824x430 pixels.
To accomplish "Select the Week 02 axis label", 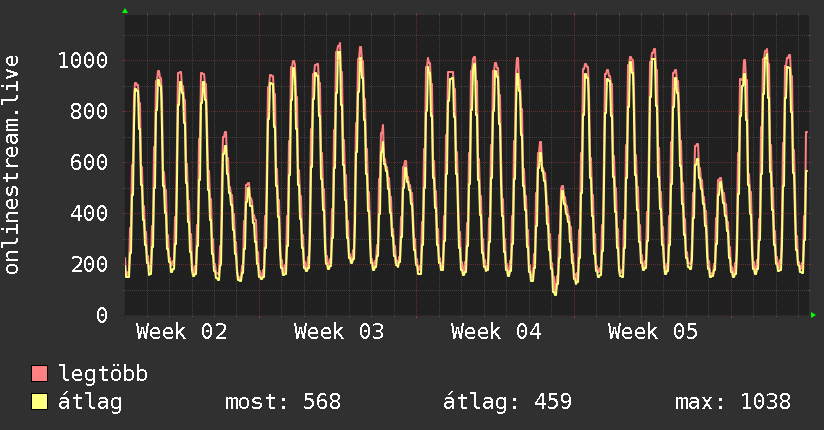I will pyautogui.click(x=182, y=332).
